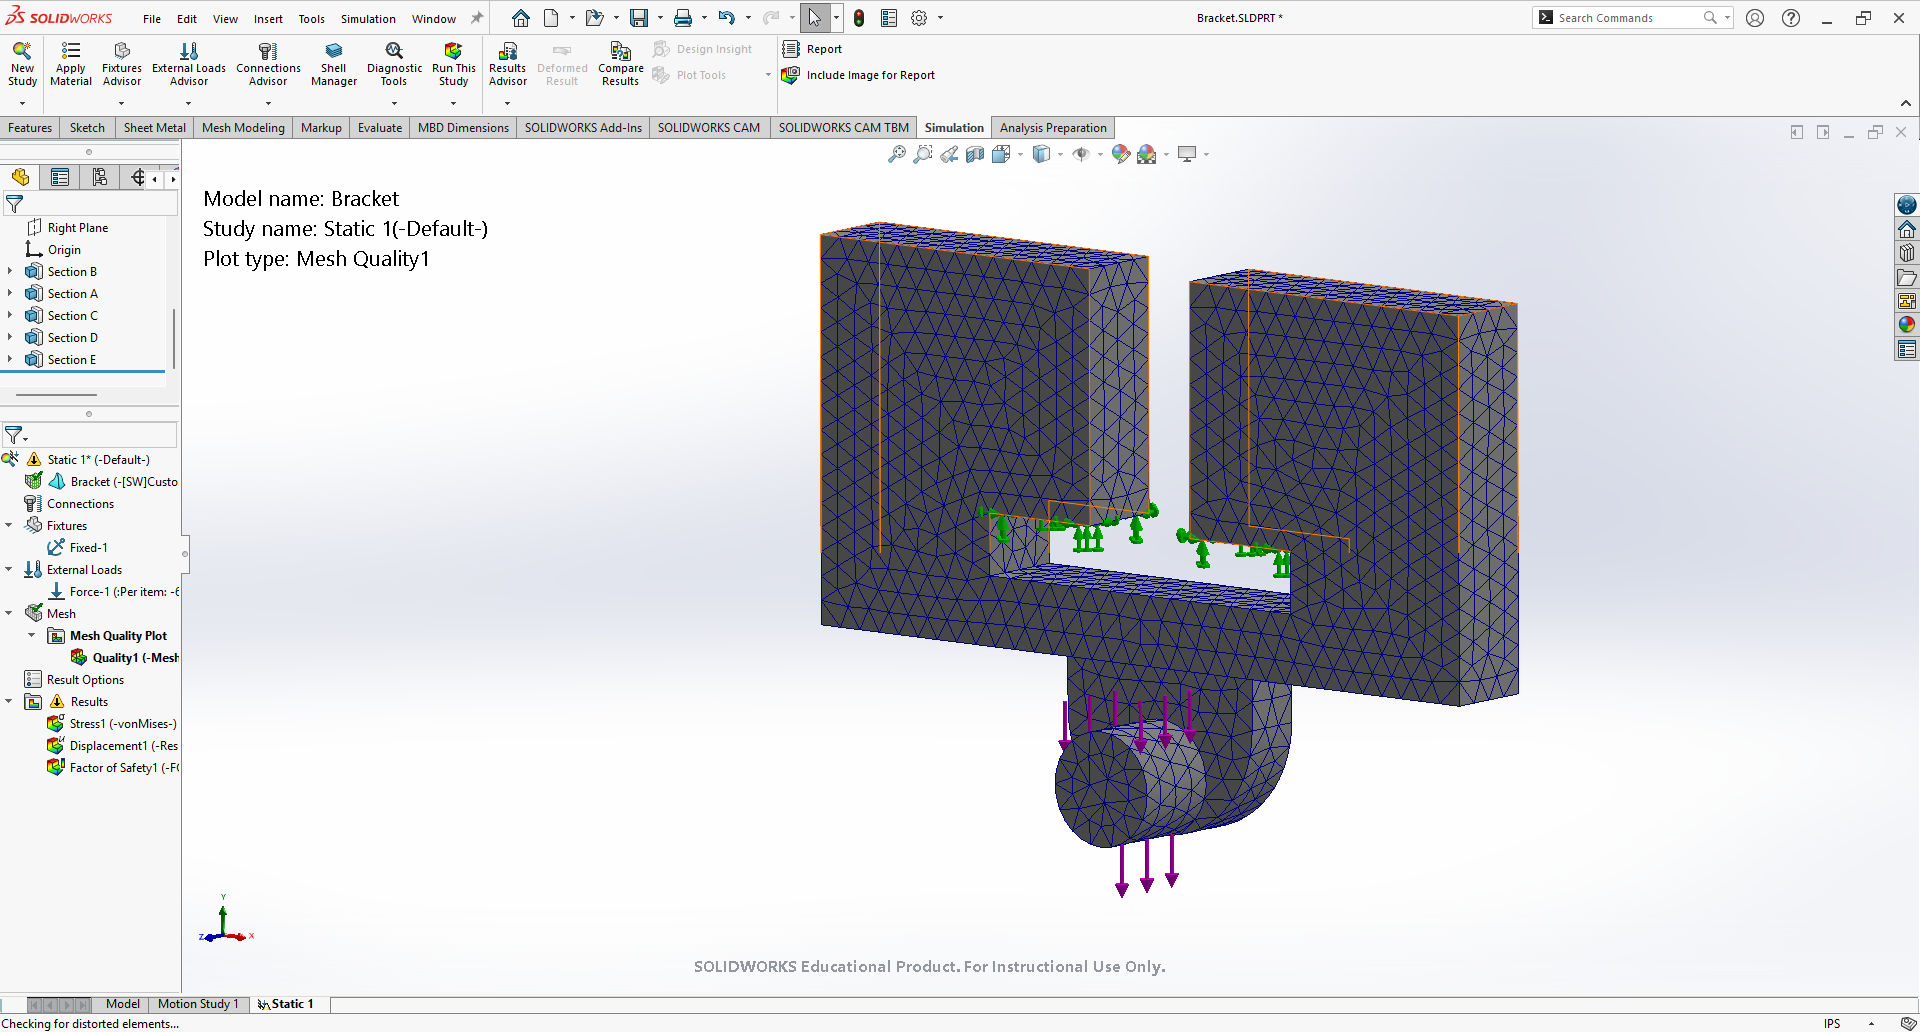Click the New Study icon
1920x1032 pixels.
[x=22, y=64]
